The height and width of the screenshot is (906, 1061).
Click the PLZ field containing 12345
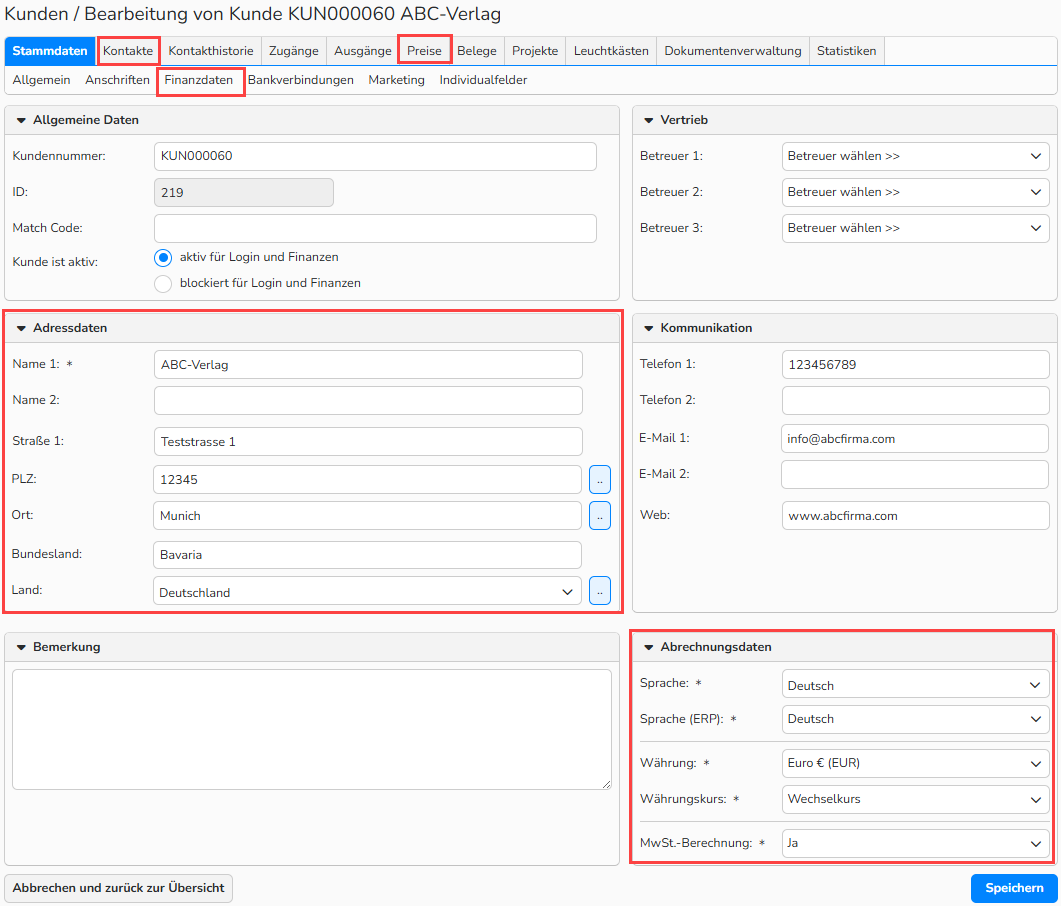[x=367, y=480]
